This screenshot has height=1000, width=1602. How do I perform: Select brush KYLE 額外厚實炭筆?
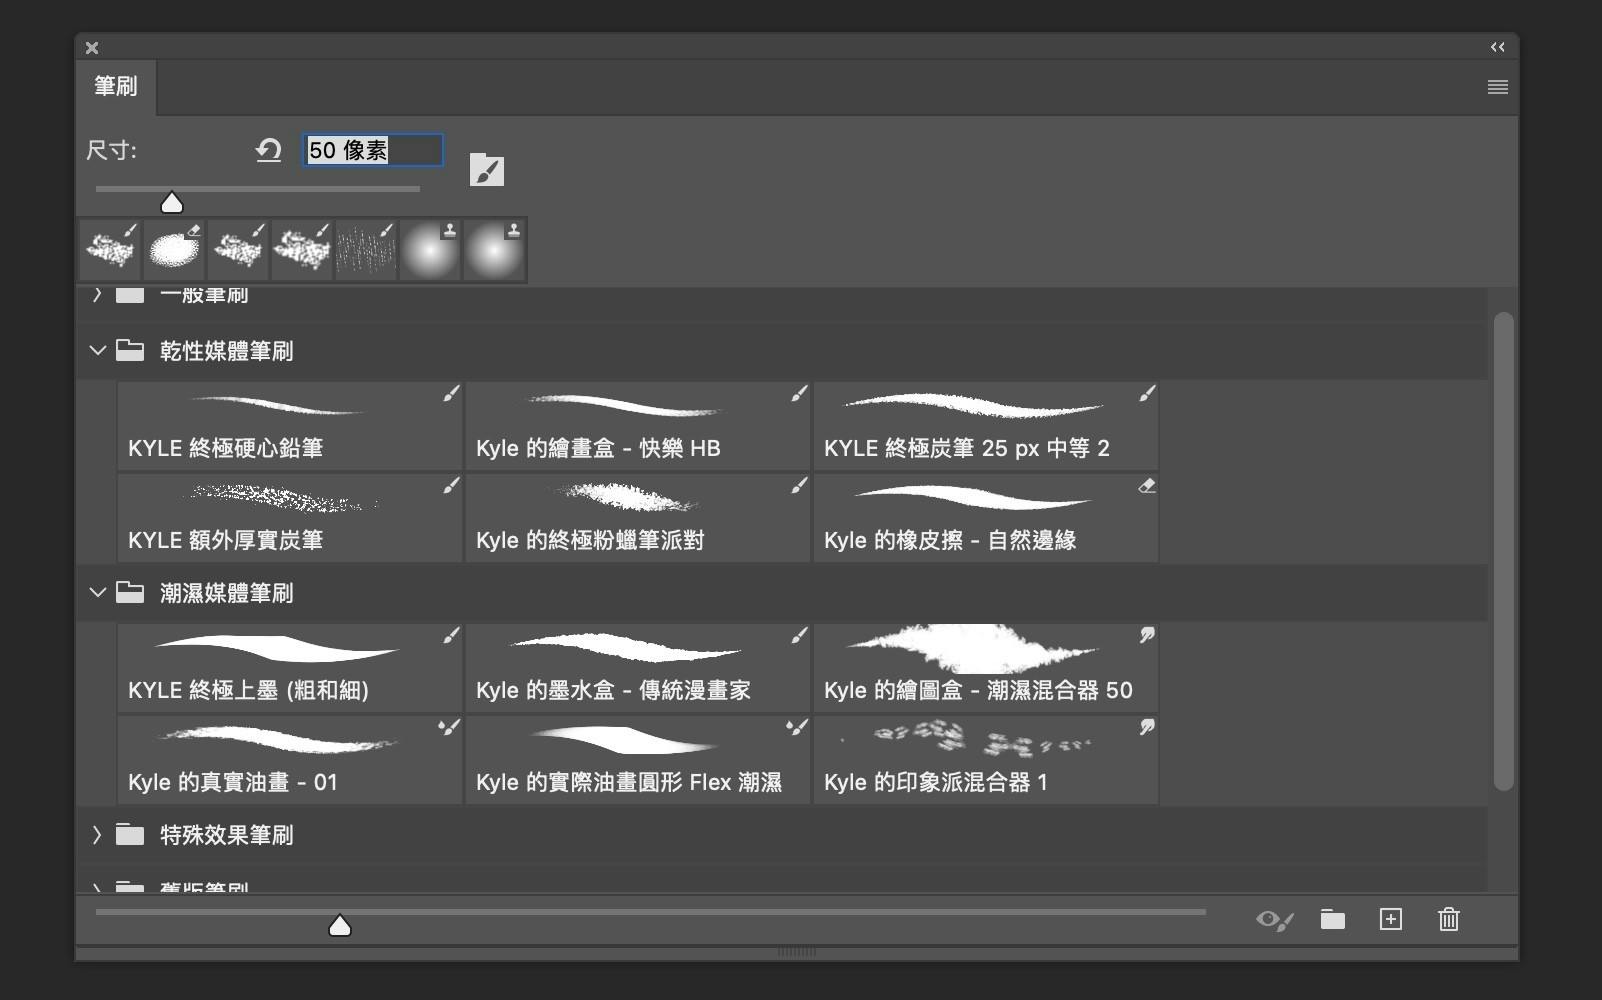(x=290, y=518)
